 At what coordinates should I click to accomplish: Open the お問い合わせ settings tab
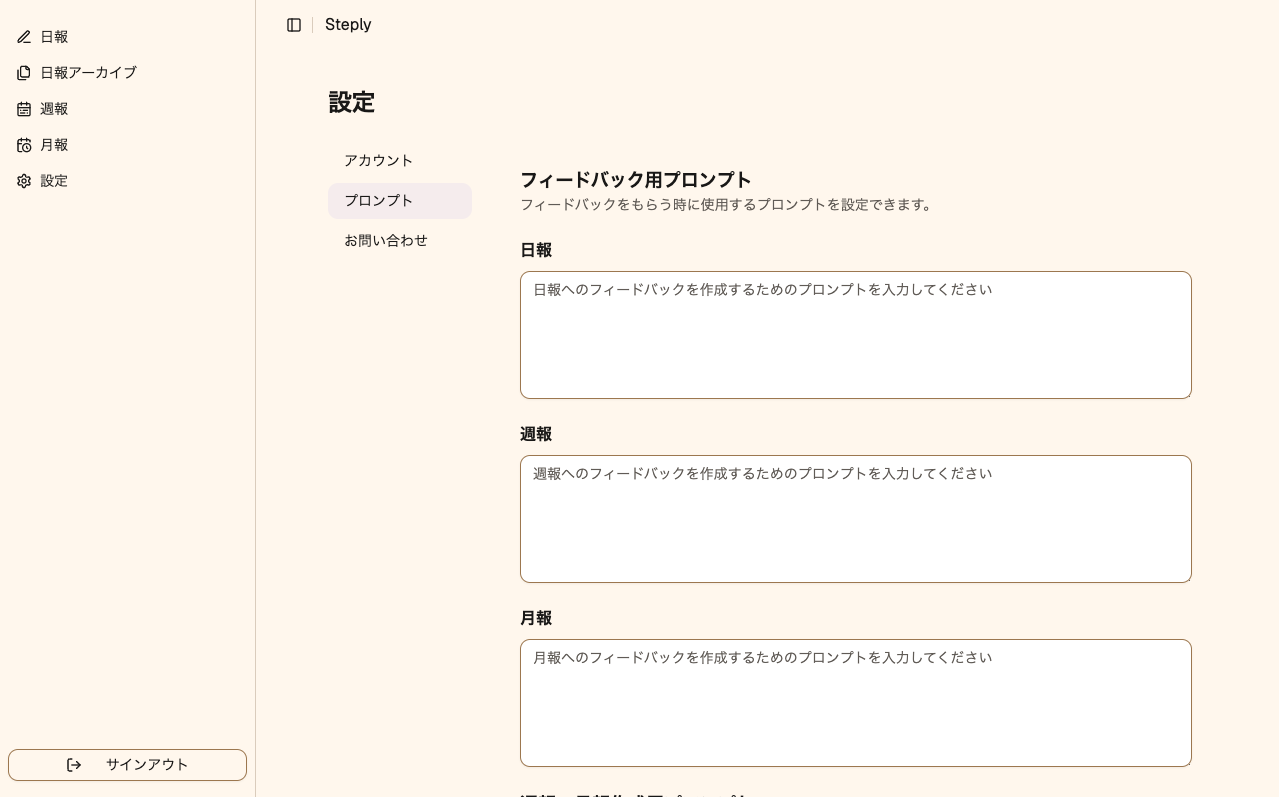[x=400, y=241]
